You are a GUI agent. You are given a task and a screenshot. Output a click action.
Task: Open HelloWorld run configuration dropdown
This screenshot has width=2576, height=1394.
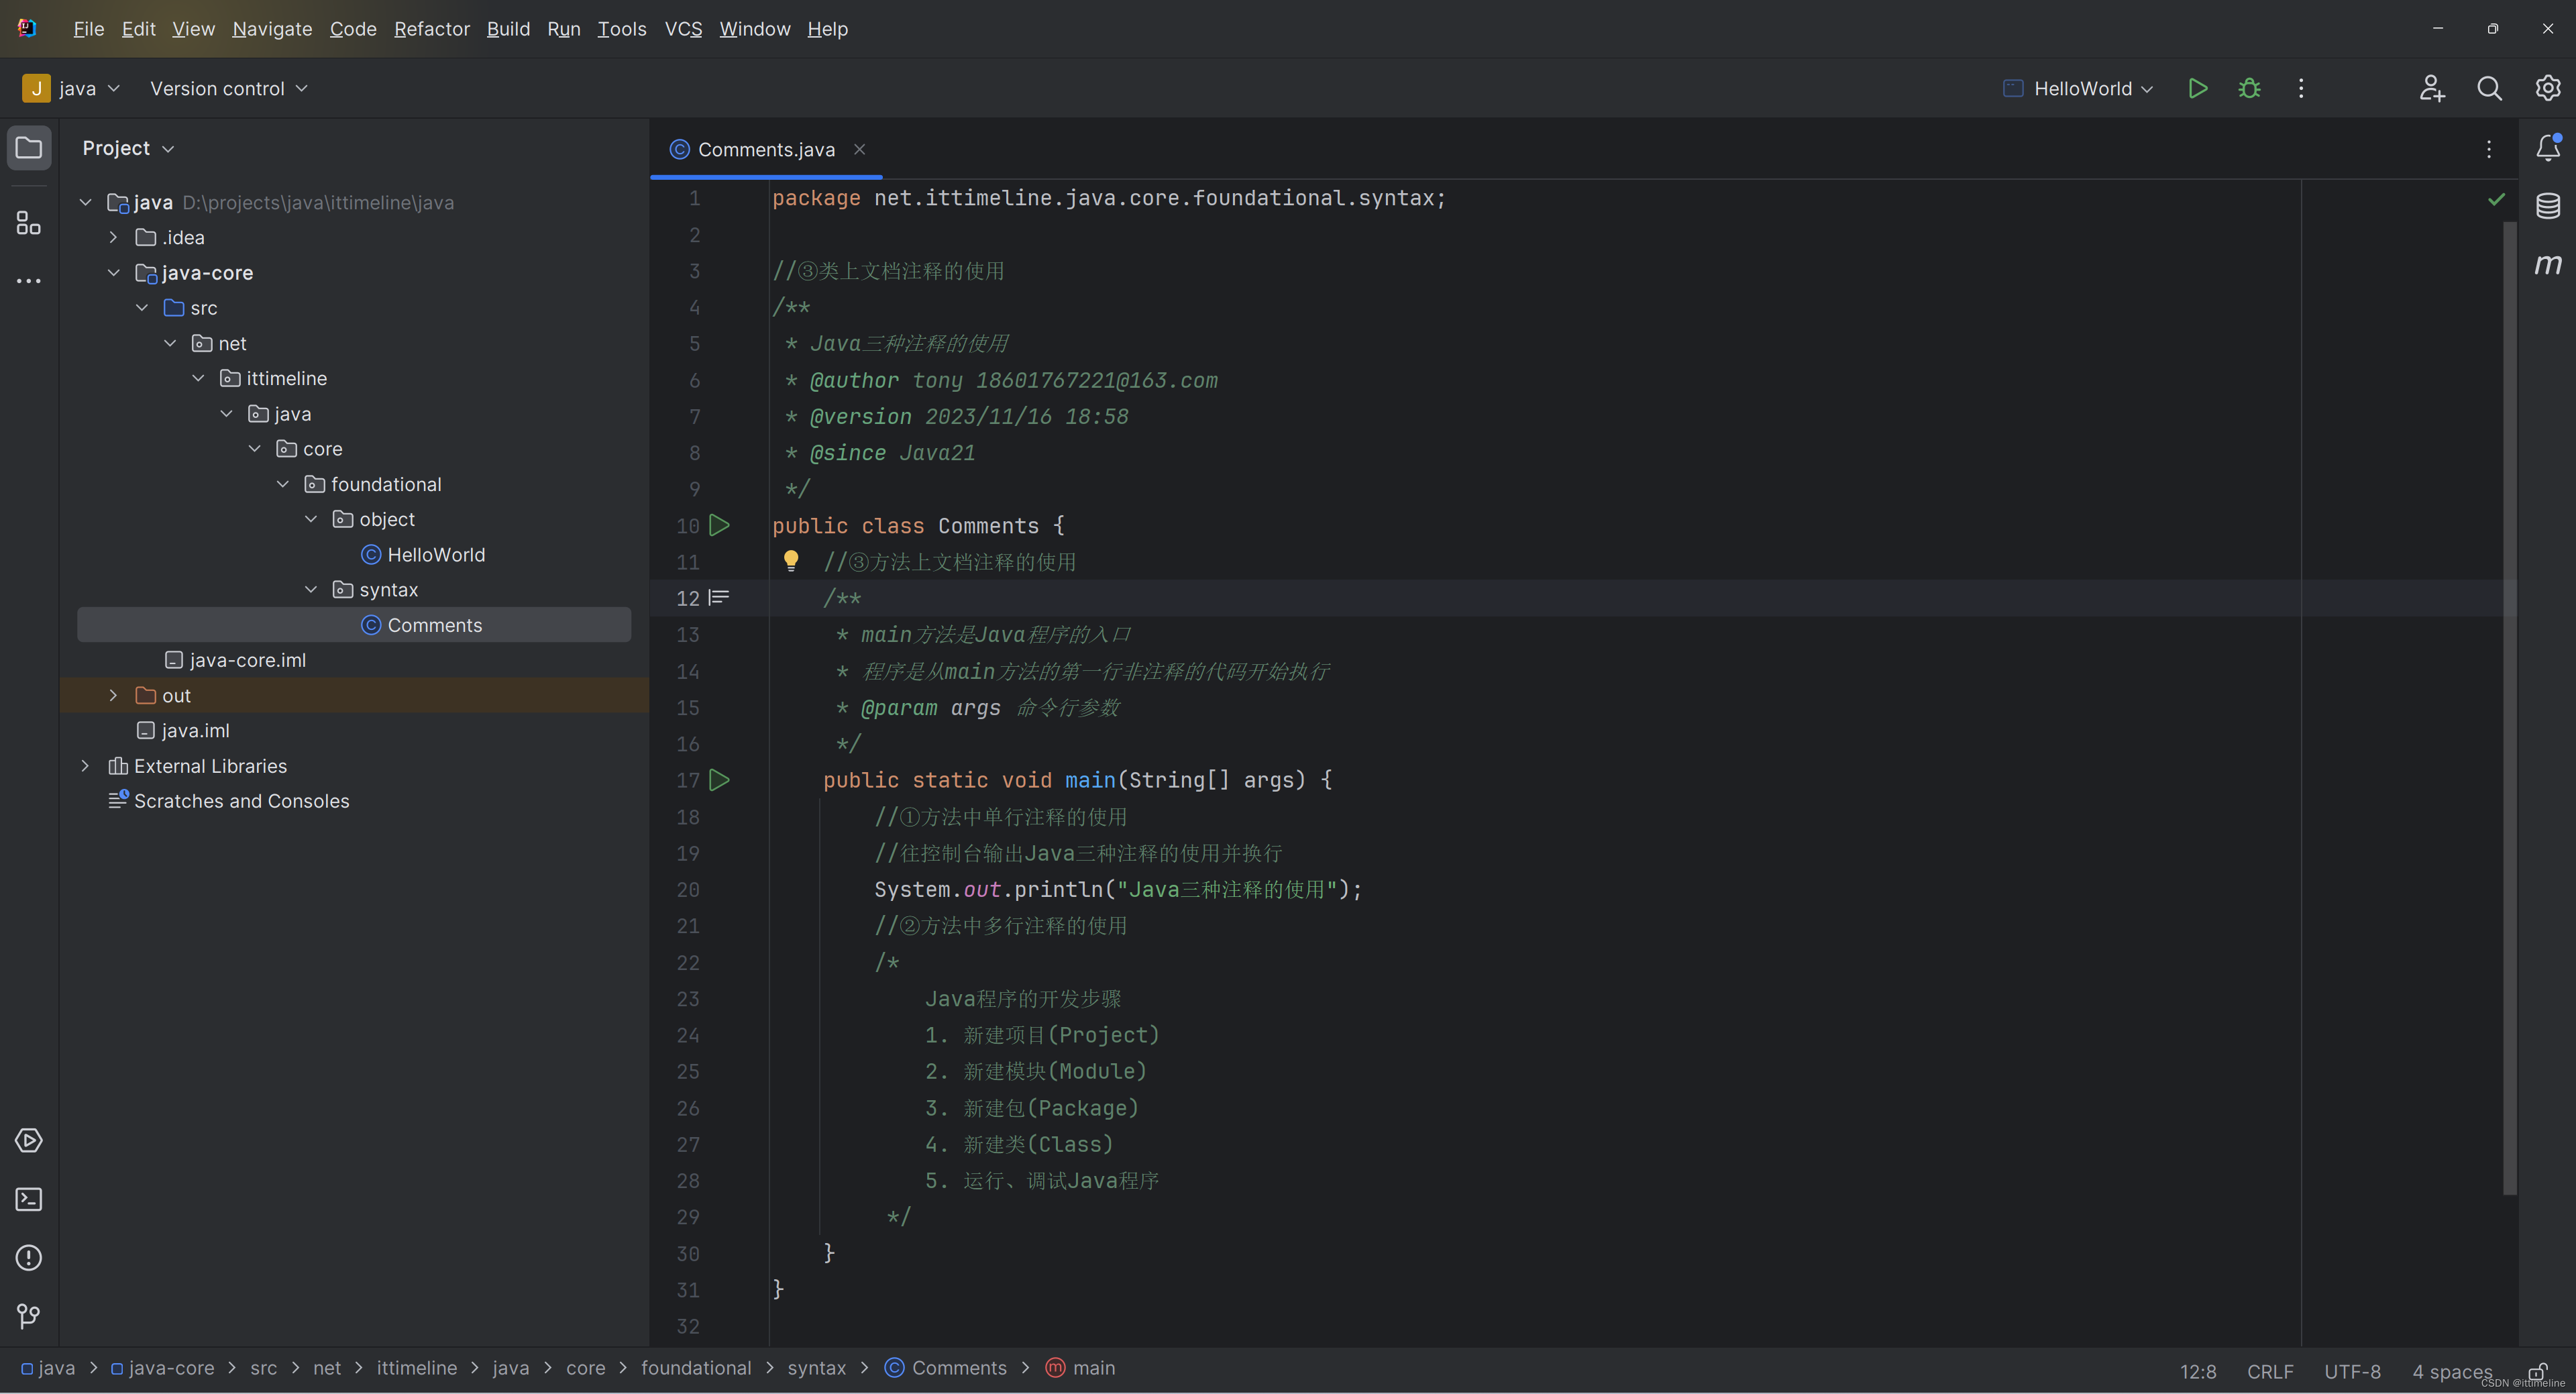(x=2078, y=88)
